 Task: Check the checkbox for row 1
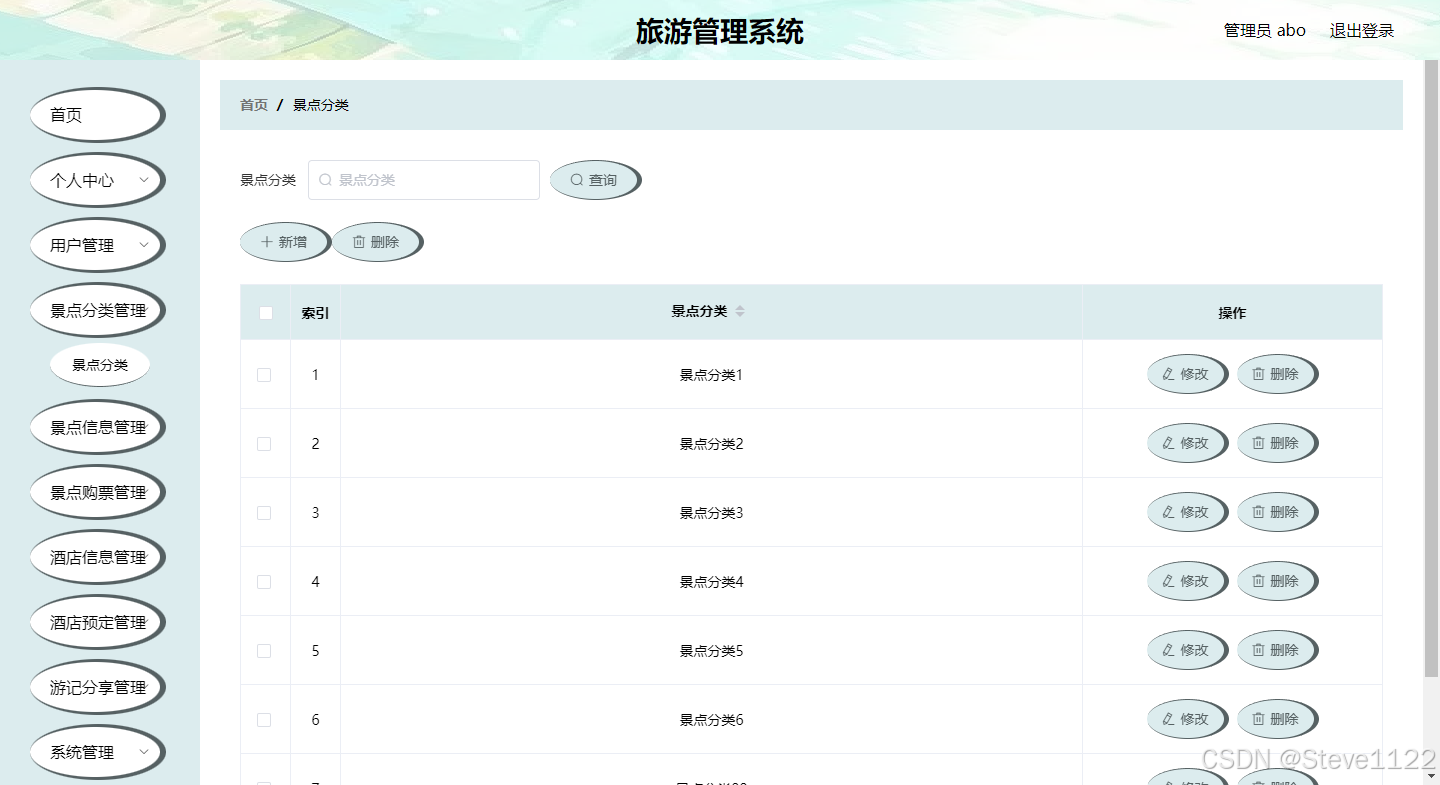(264, 374)
